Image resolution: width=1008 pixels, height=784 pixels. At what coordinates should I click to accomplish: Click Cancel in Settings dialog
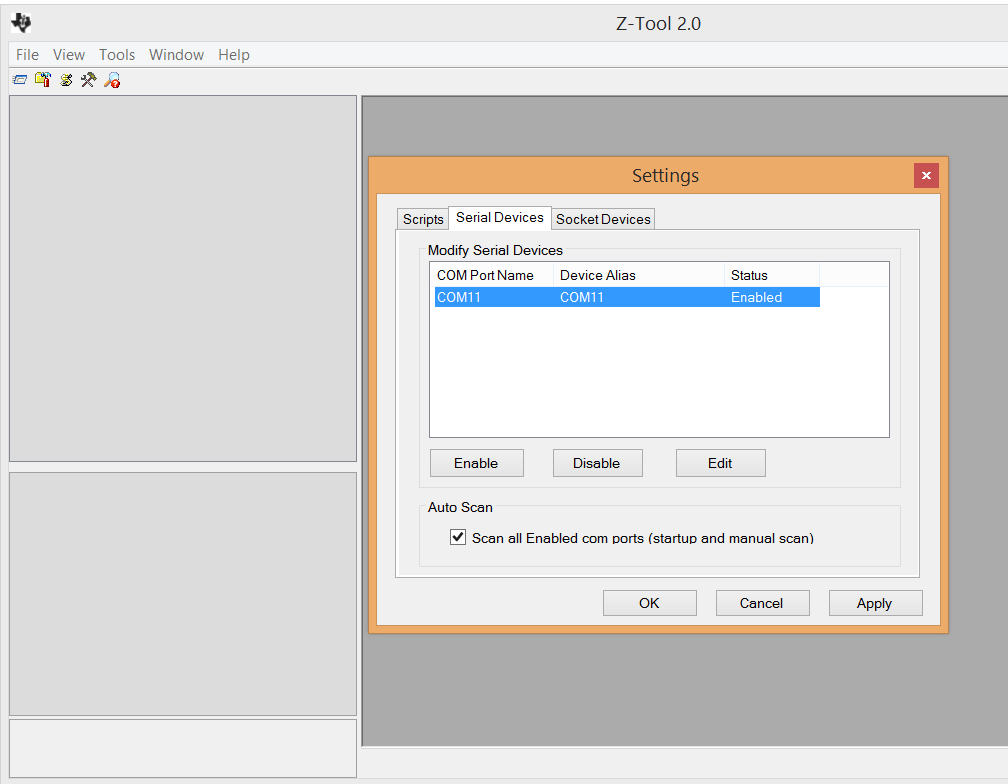point(762,603)
